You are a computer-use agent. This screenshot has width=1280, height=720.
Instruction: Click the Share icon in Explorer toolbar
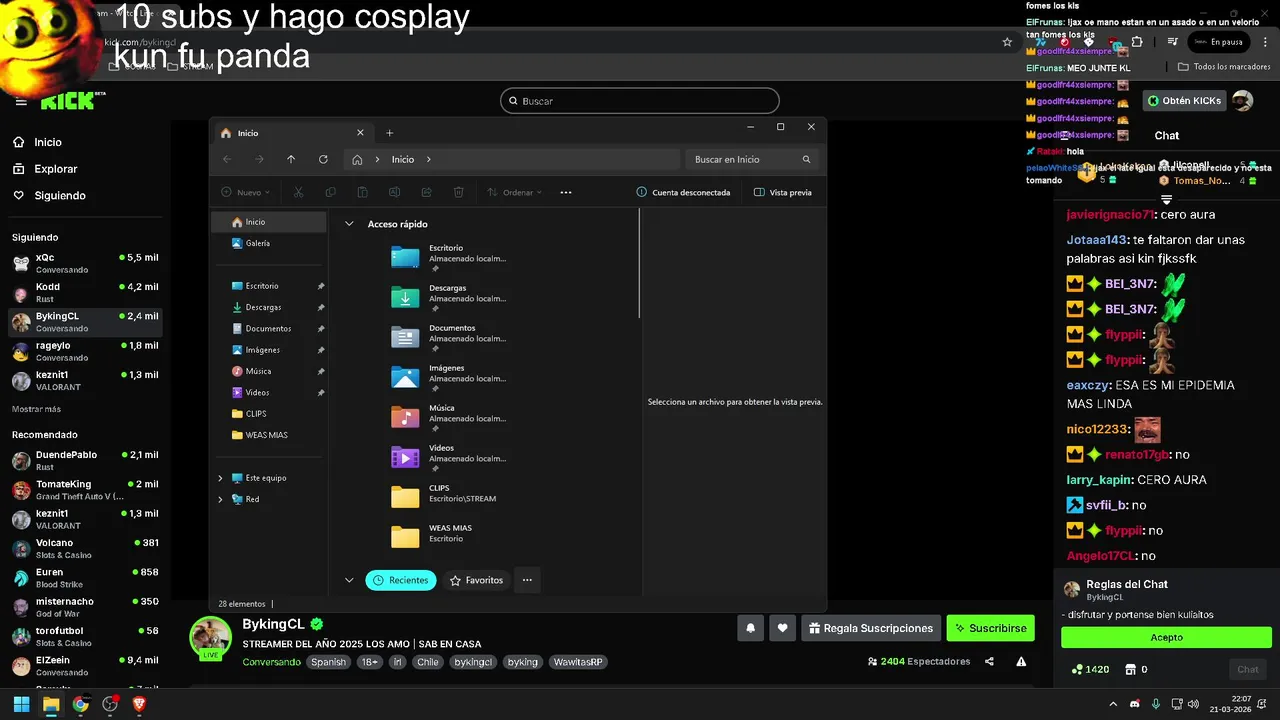point(426,192)
